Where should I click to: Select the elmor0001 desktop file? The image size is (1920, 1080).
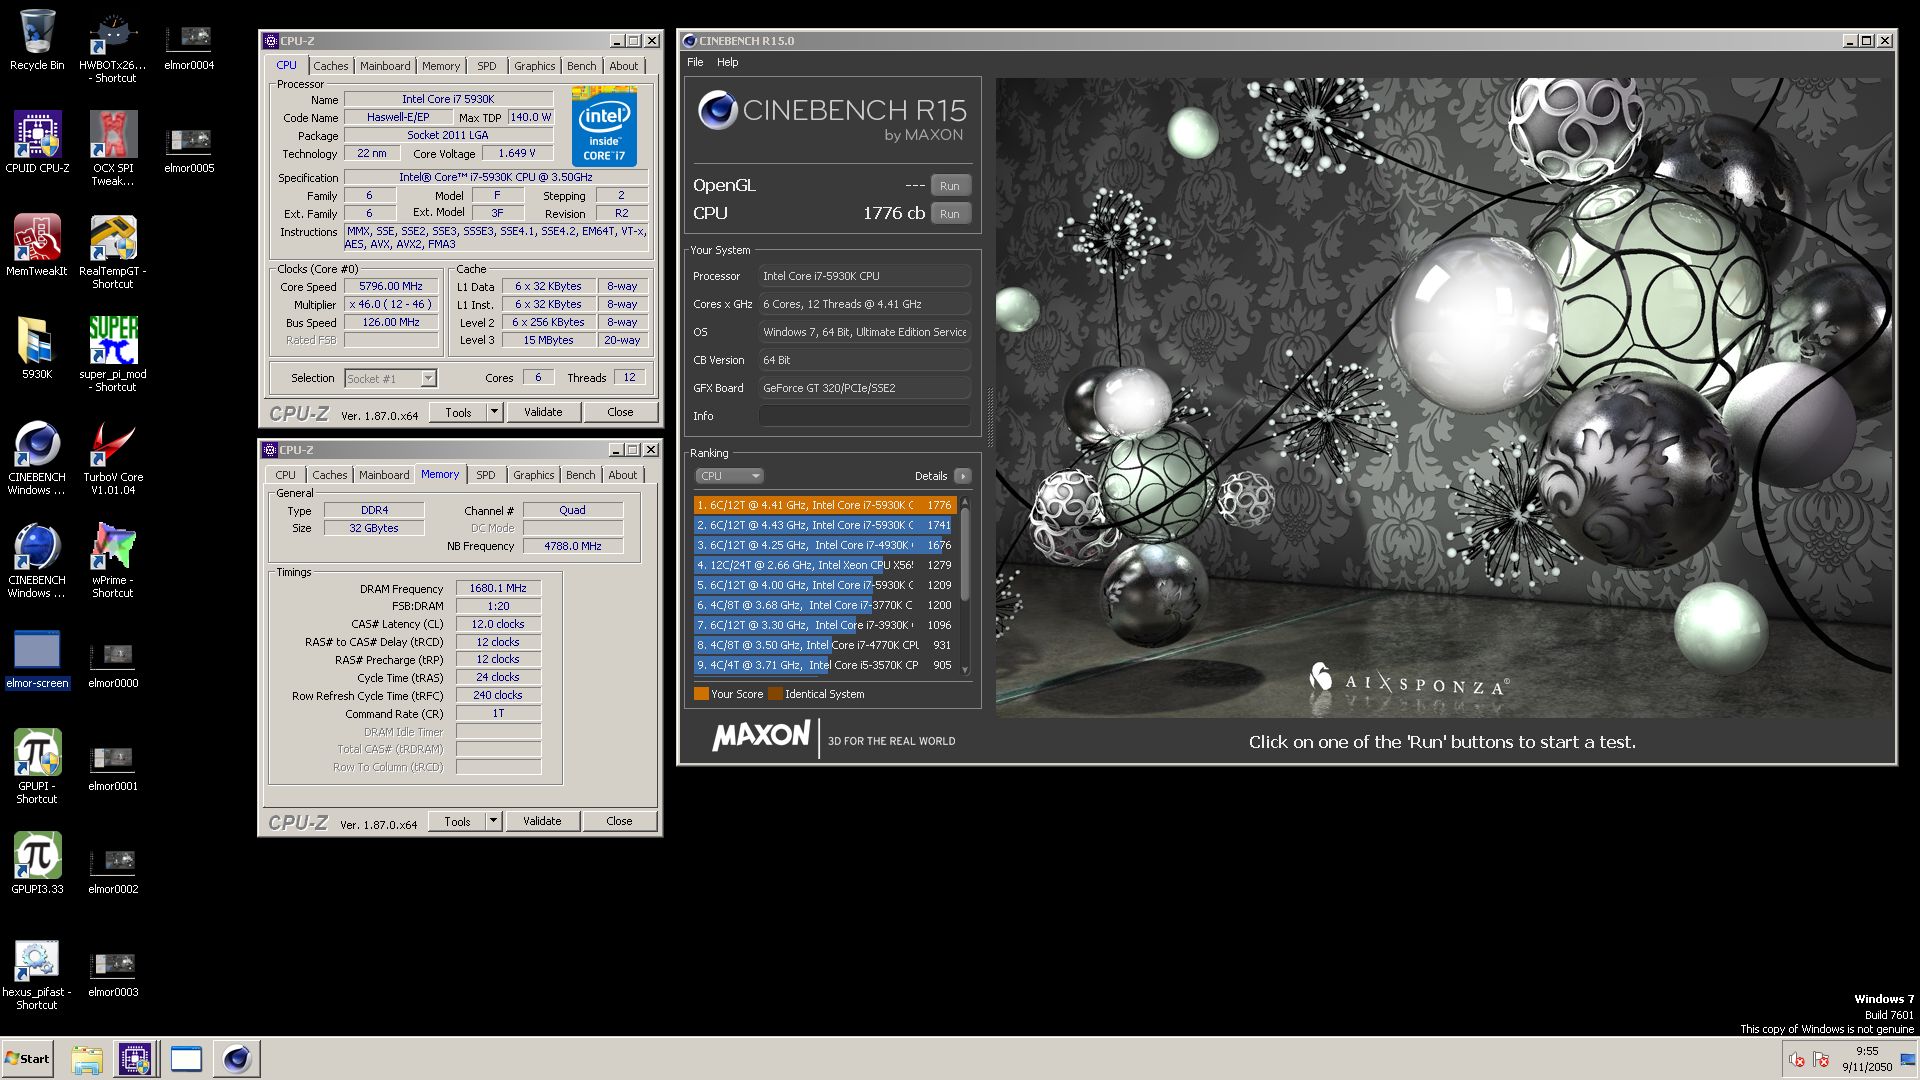[x=113, y=767]
